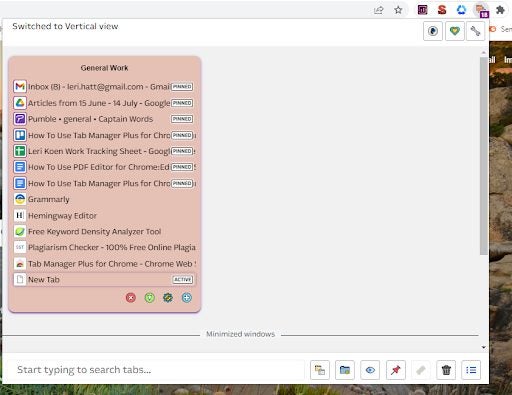The width and height of the screenshot is (512, 395).
Task: Close the General Work window red X
Action: pos(131,298)
